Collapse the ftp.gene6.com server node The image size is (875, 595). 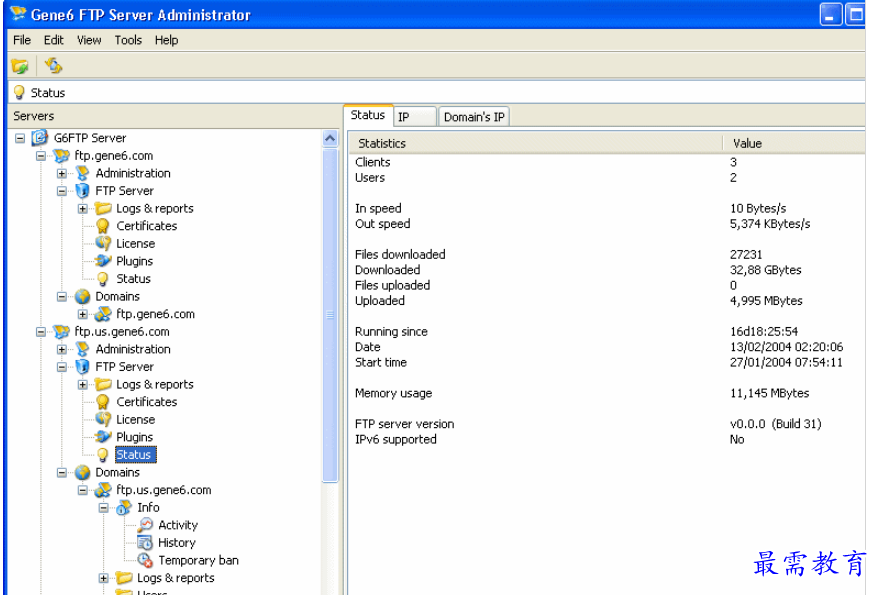click(x=41, y=156)
